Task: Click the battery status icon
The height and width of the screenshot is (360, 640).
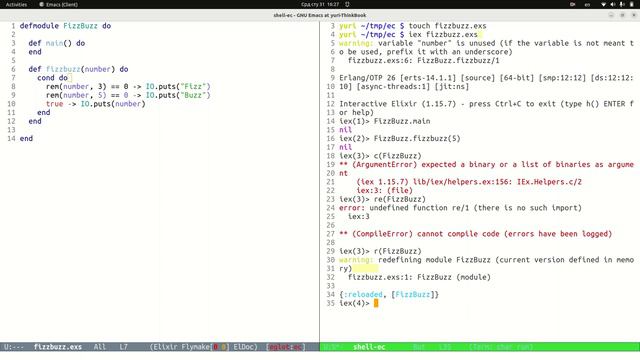Action: click(632, 4)
